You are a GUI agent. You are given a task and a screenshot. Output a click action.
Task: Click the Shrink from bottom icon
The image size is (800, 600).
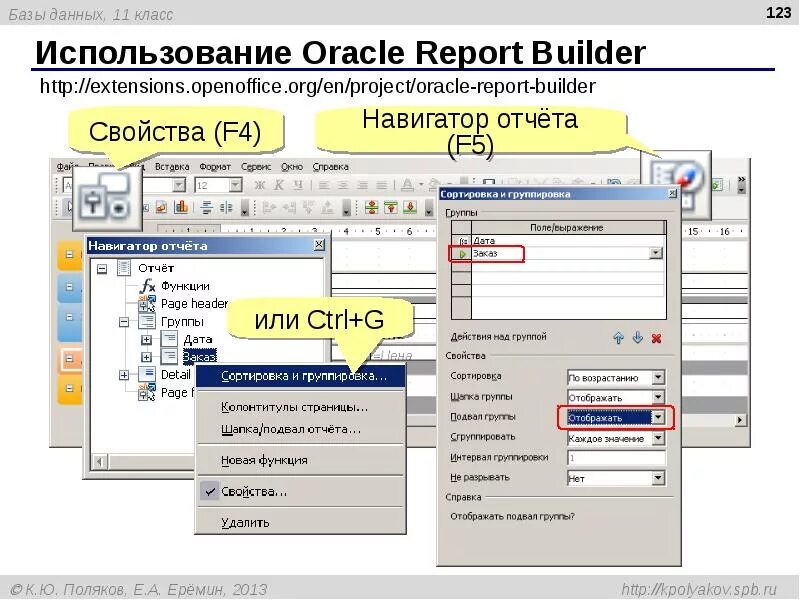[x=410, y=207]
